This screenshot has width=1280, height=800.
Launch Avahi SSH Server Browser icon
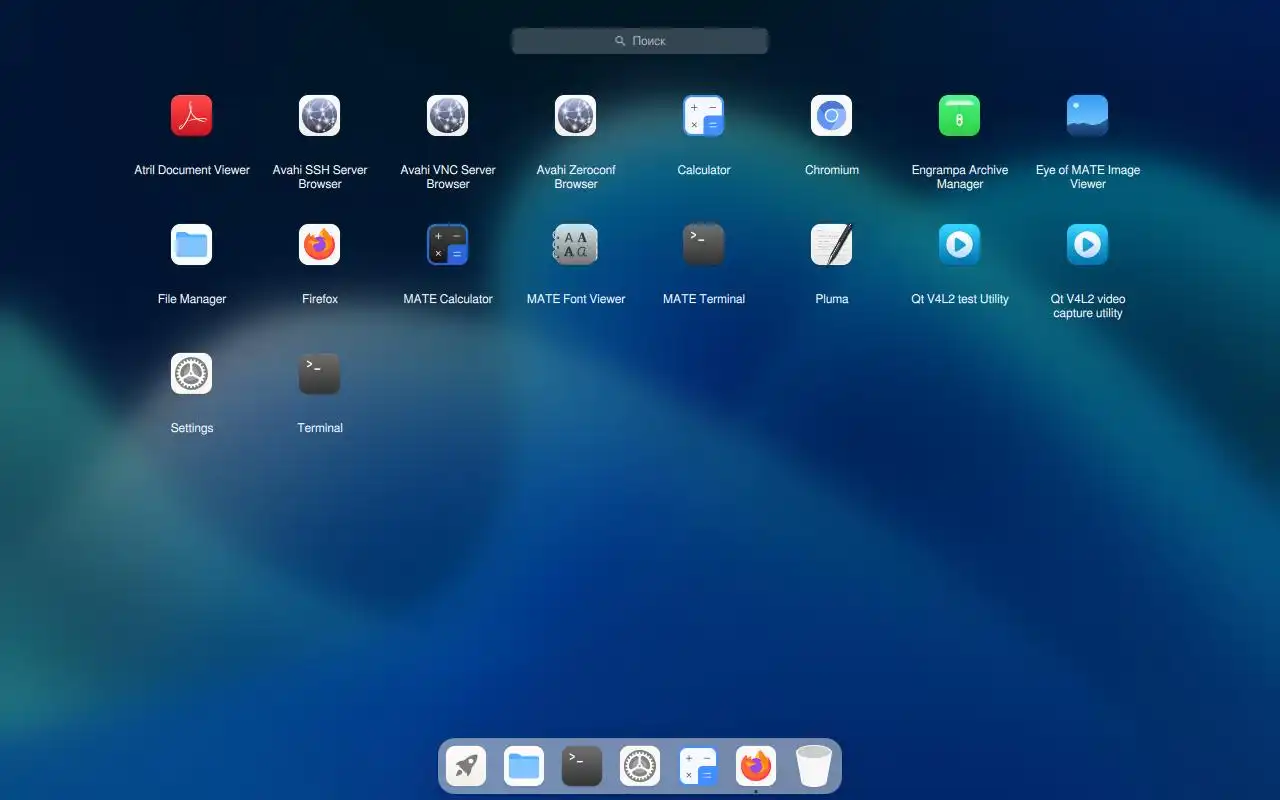319,116
